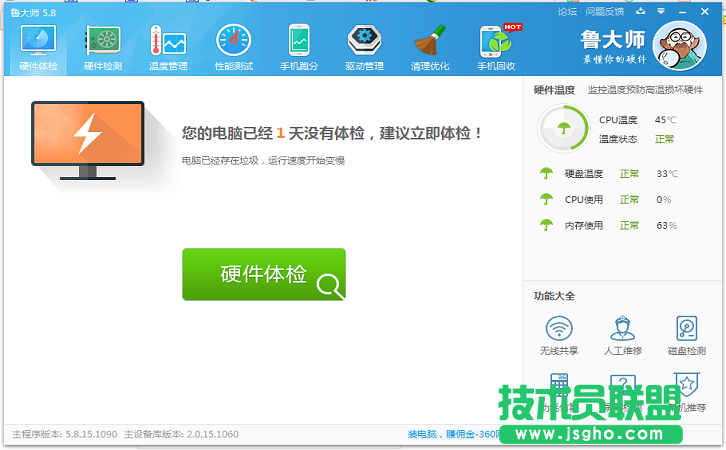Screen dimensions: 726x450
Task: Open 磁盘检测 disk icon
Action: pyautogui.click(x=687, y=328)
